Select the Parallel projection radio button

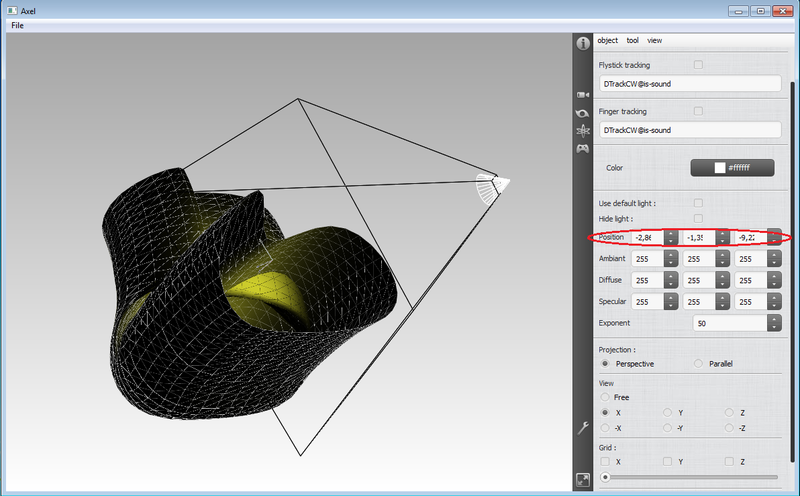pos(698,364)
